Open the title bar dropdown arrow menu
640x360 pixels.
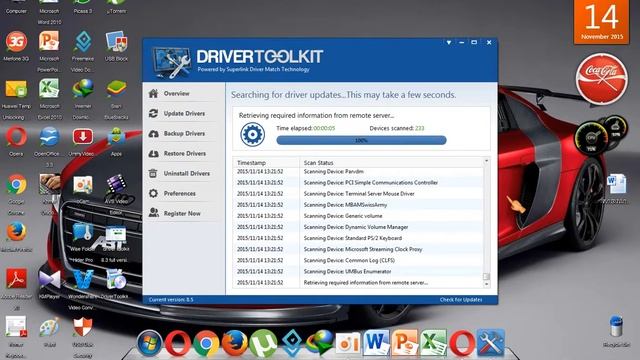449,42
